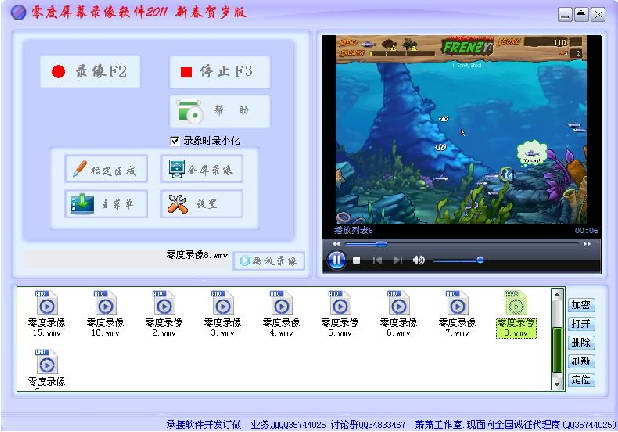Select file 零度录像6.wmv
618x432 pixels.
coord(398,314)
